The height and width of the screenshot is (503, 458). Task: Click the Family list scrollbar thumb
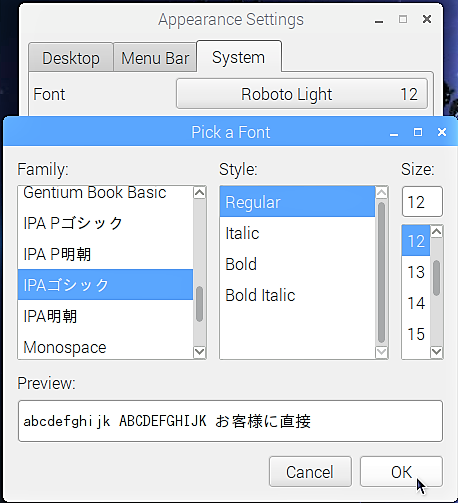coord(200,304)
